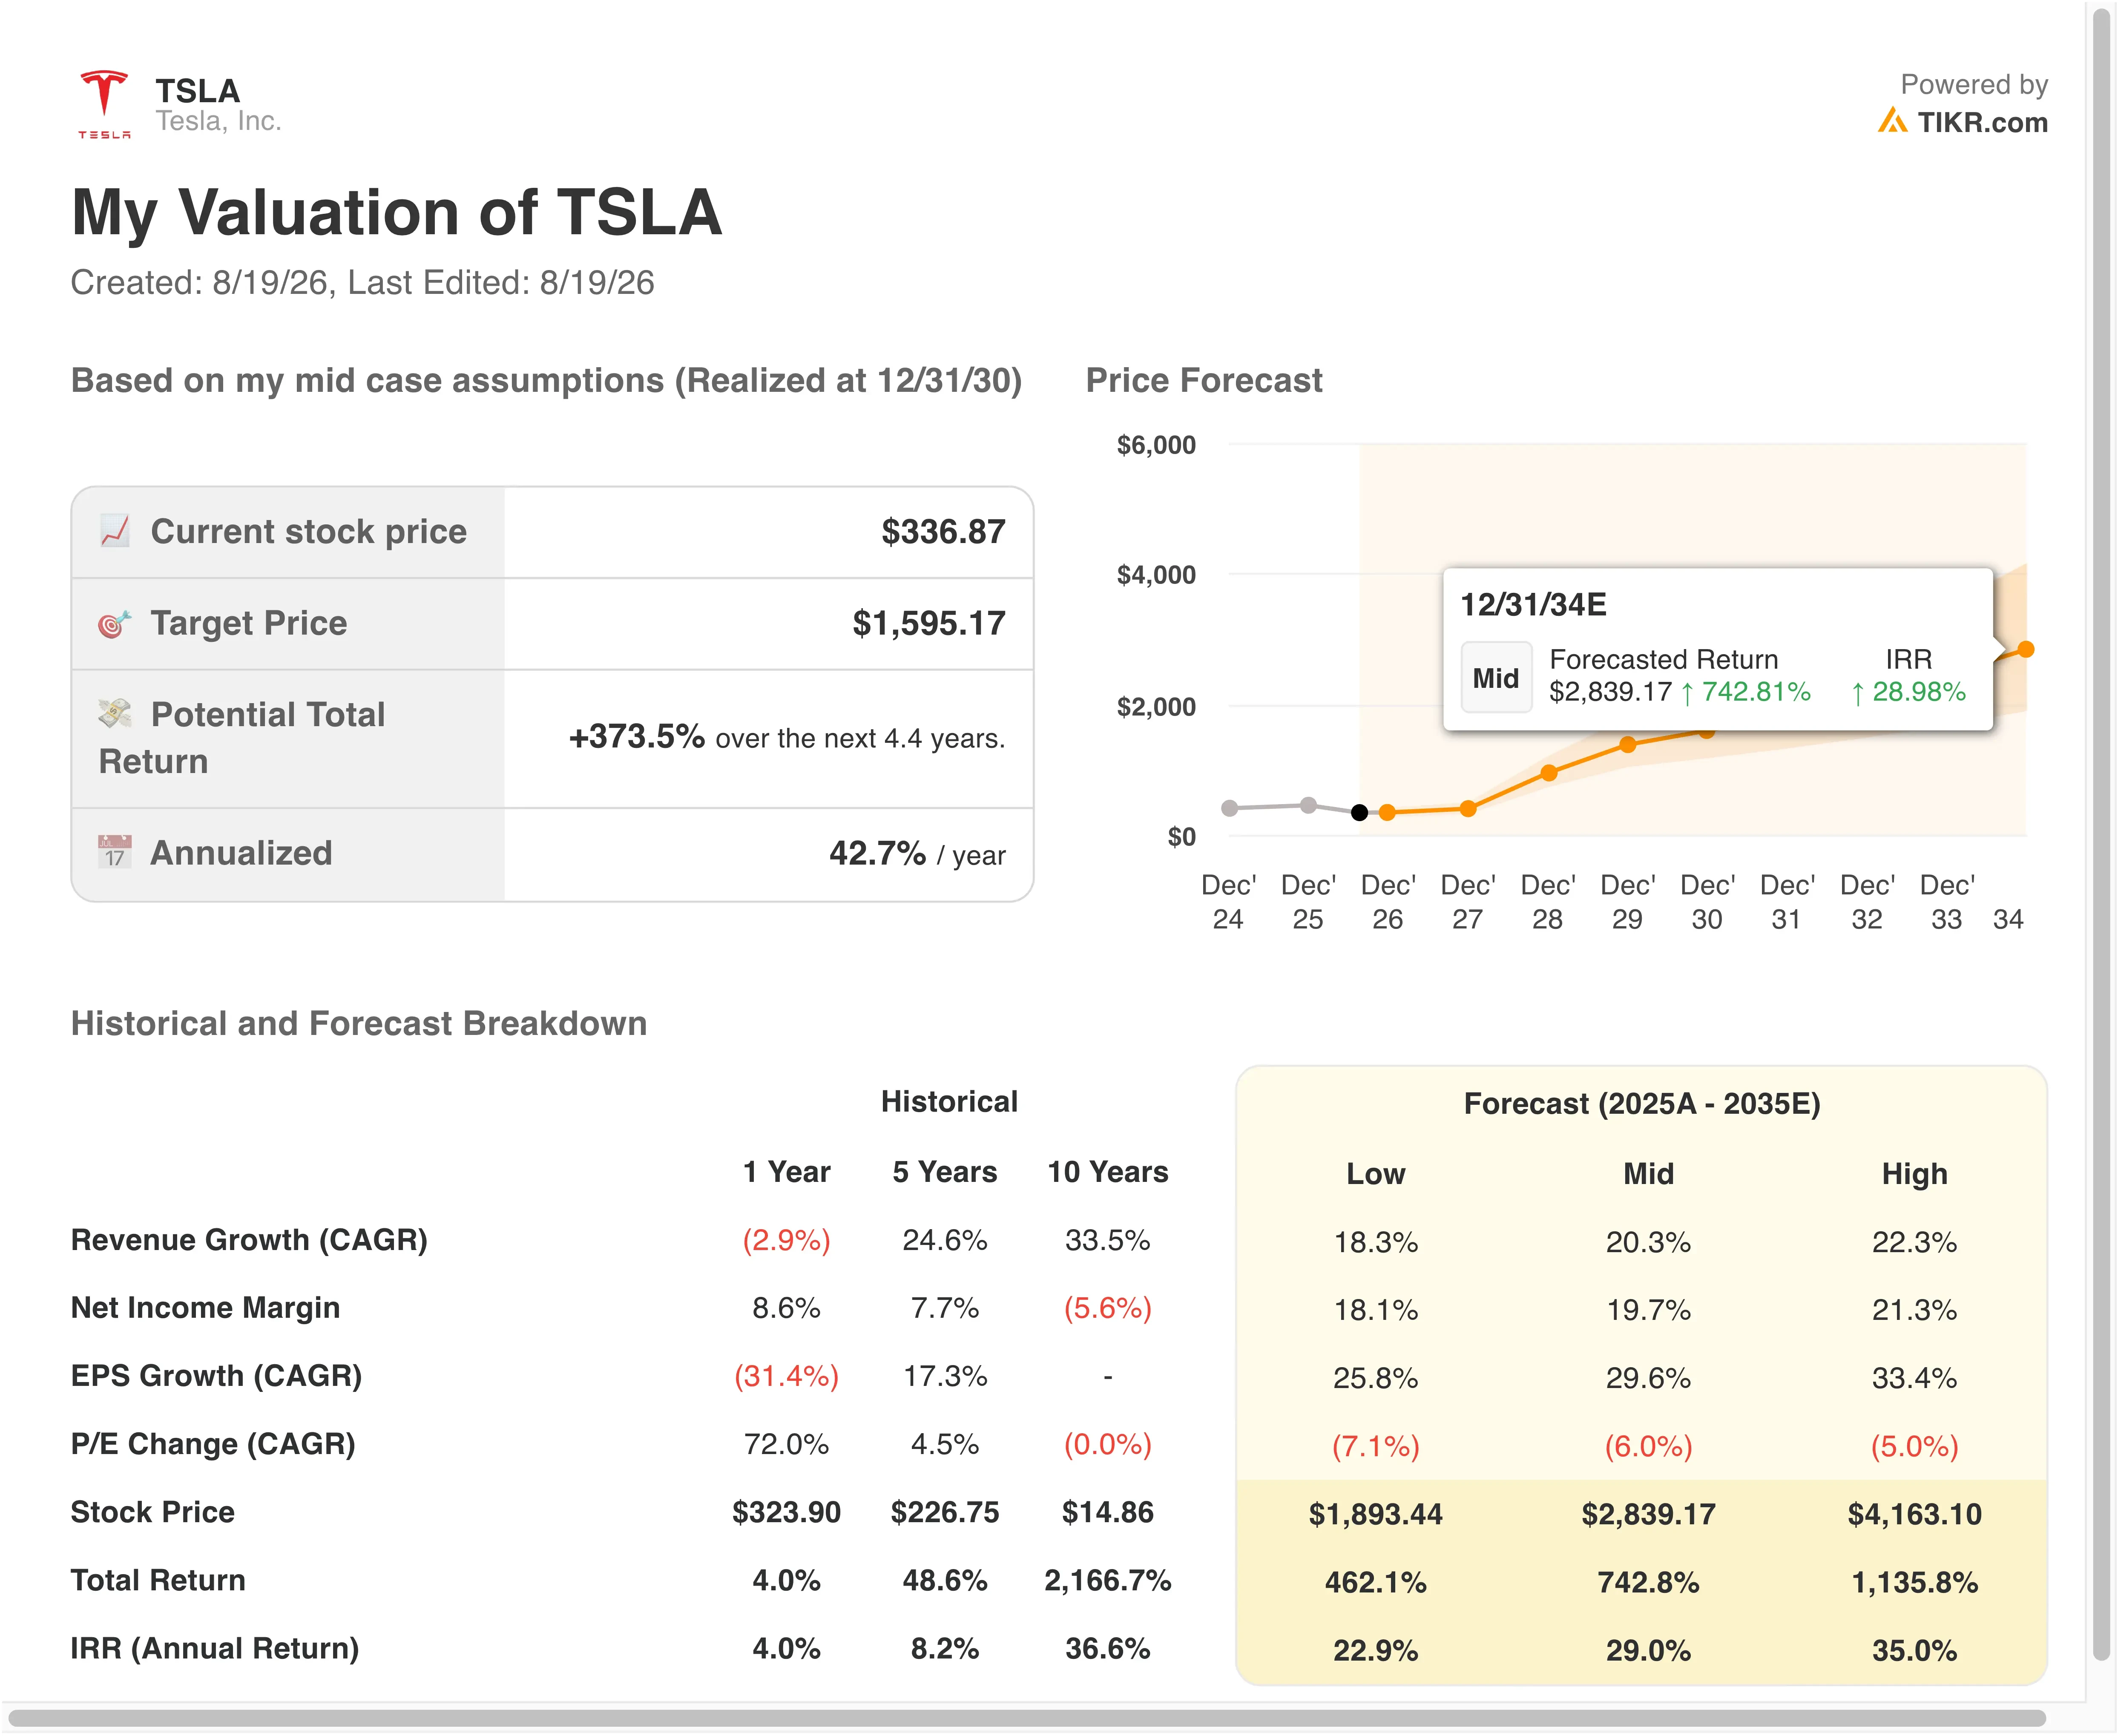This screenshot has width=2118, height=1736.
Task: Click the chart icon beside Current stock price
Action: pos(115,531)
